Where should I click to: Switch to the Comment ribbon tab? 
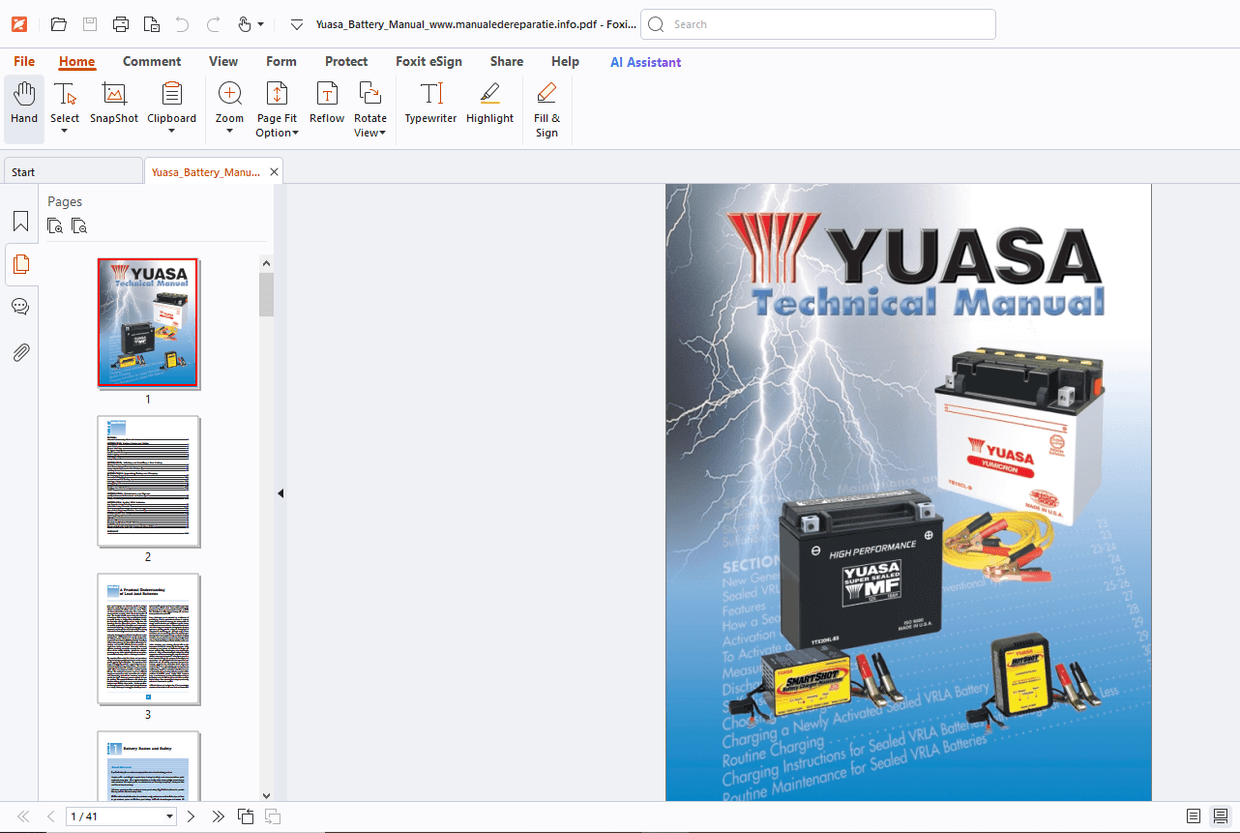click(x=152, y=61)
